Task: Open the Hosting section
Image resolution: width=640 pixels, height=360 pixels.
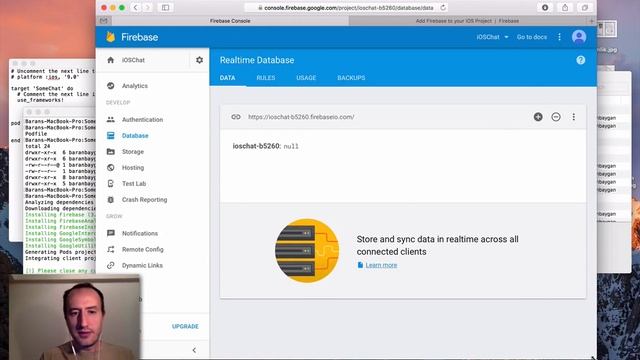Action: click(133, 167)
